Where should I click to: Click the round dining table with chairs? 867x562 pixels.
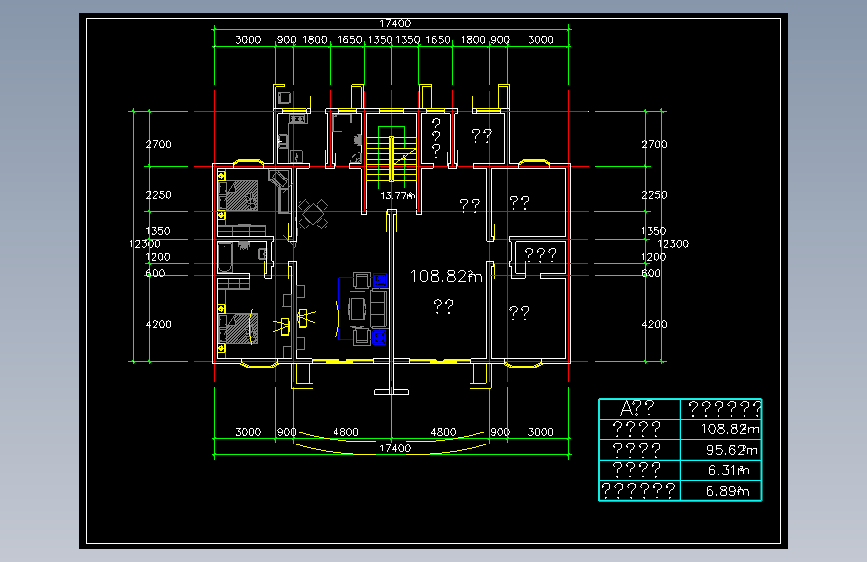313,214
